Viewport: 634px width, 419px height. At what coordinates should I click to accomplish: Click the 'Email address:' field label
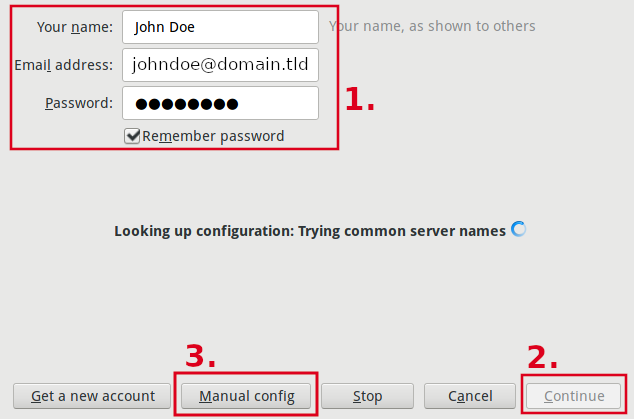click(63, 65)
